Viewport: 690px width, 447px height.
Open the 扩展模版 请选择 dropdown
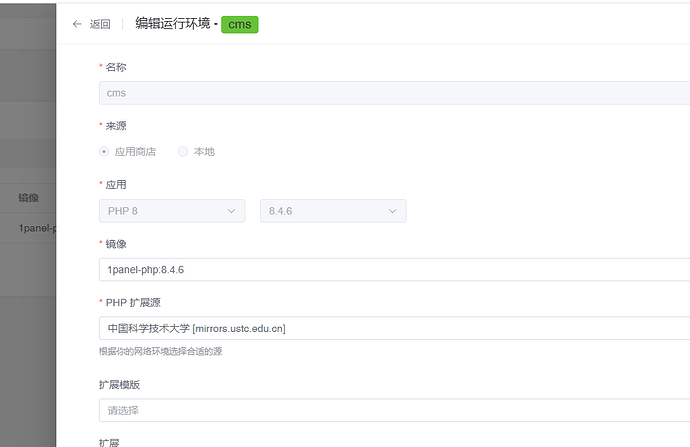click(x=390, y=410)
